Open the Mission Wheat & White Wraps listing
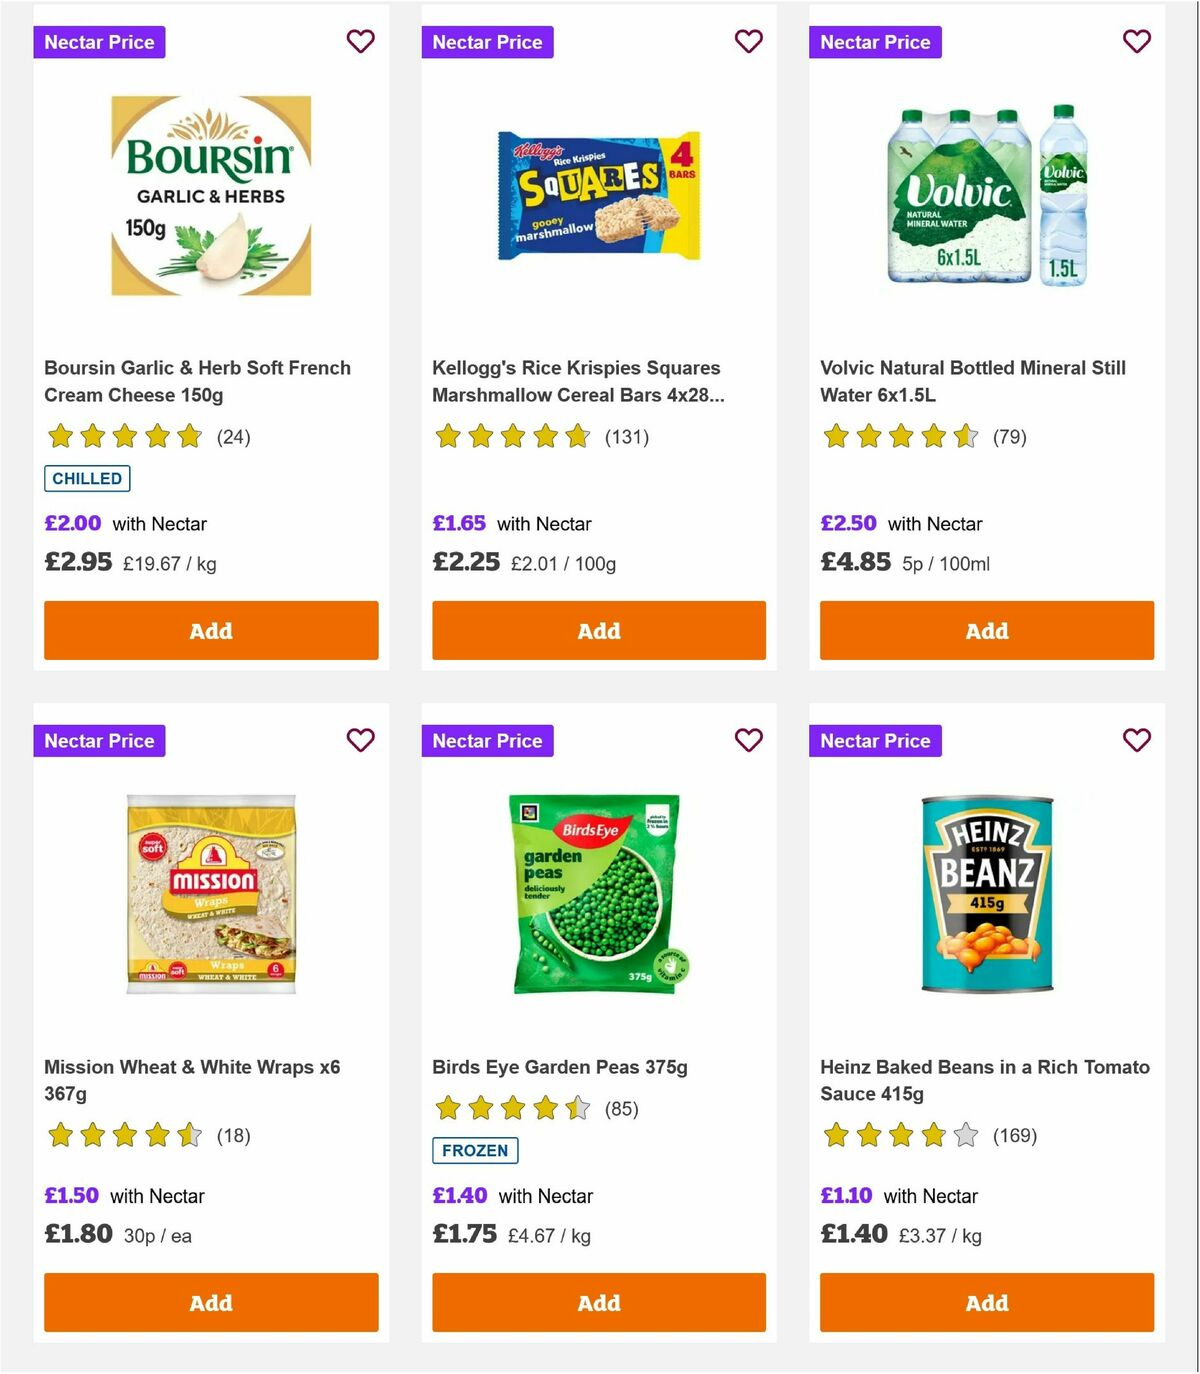The height and width of the screenshot is (1374, 1200). (192, 1080)
